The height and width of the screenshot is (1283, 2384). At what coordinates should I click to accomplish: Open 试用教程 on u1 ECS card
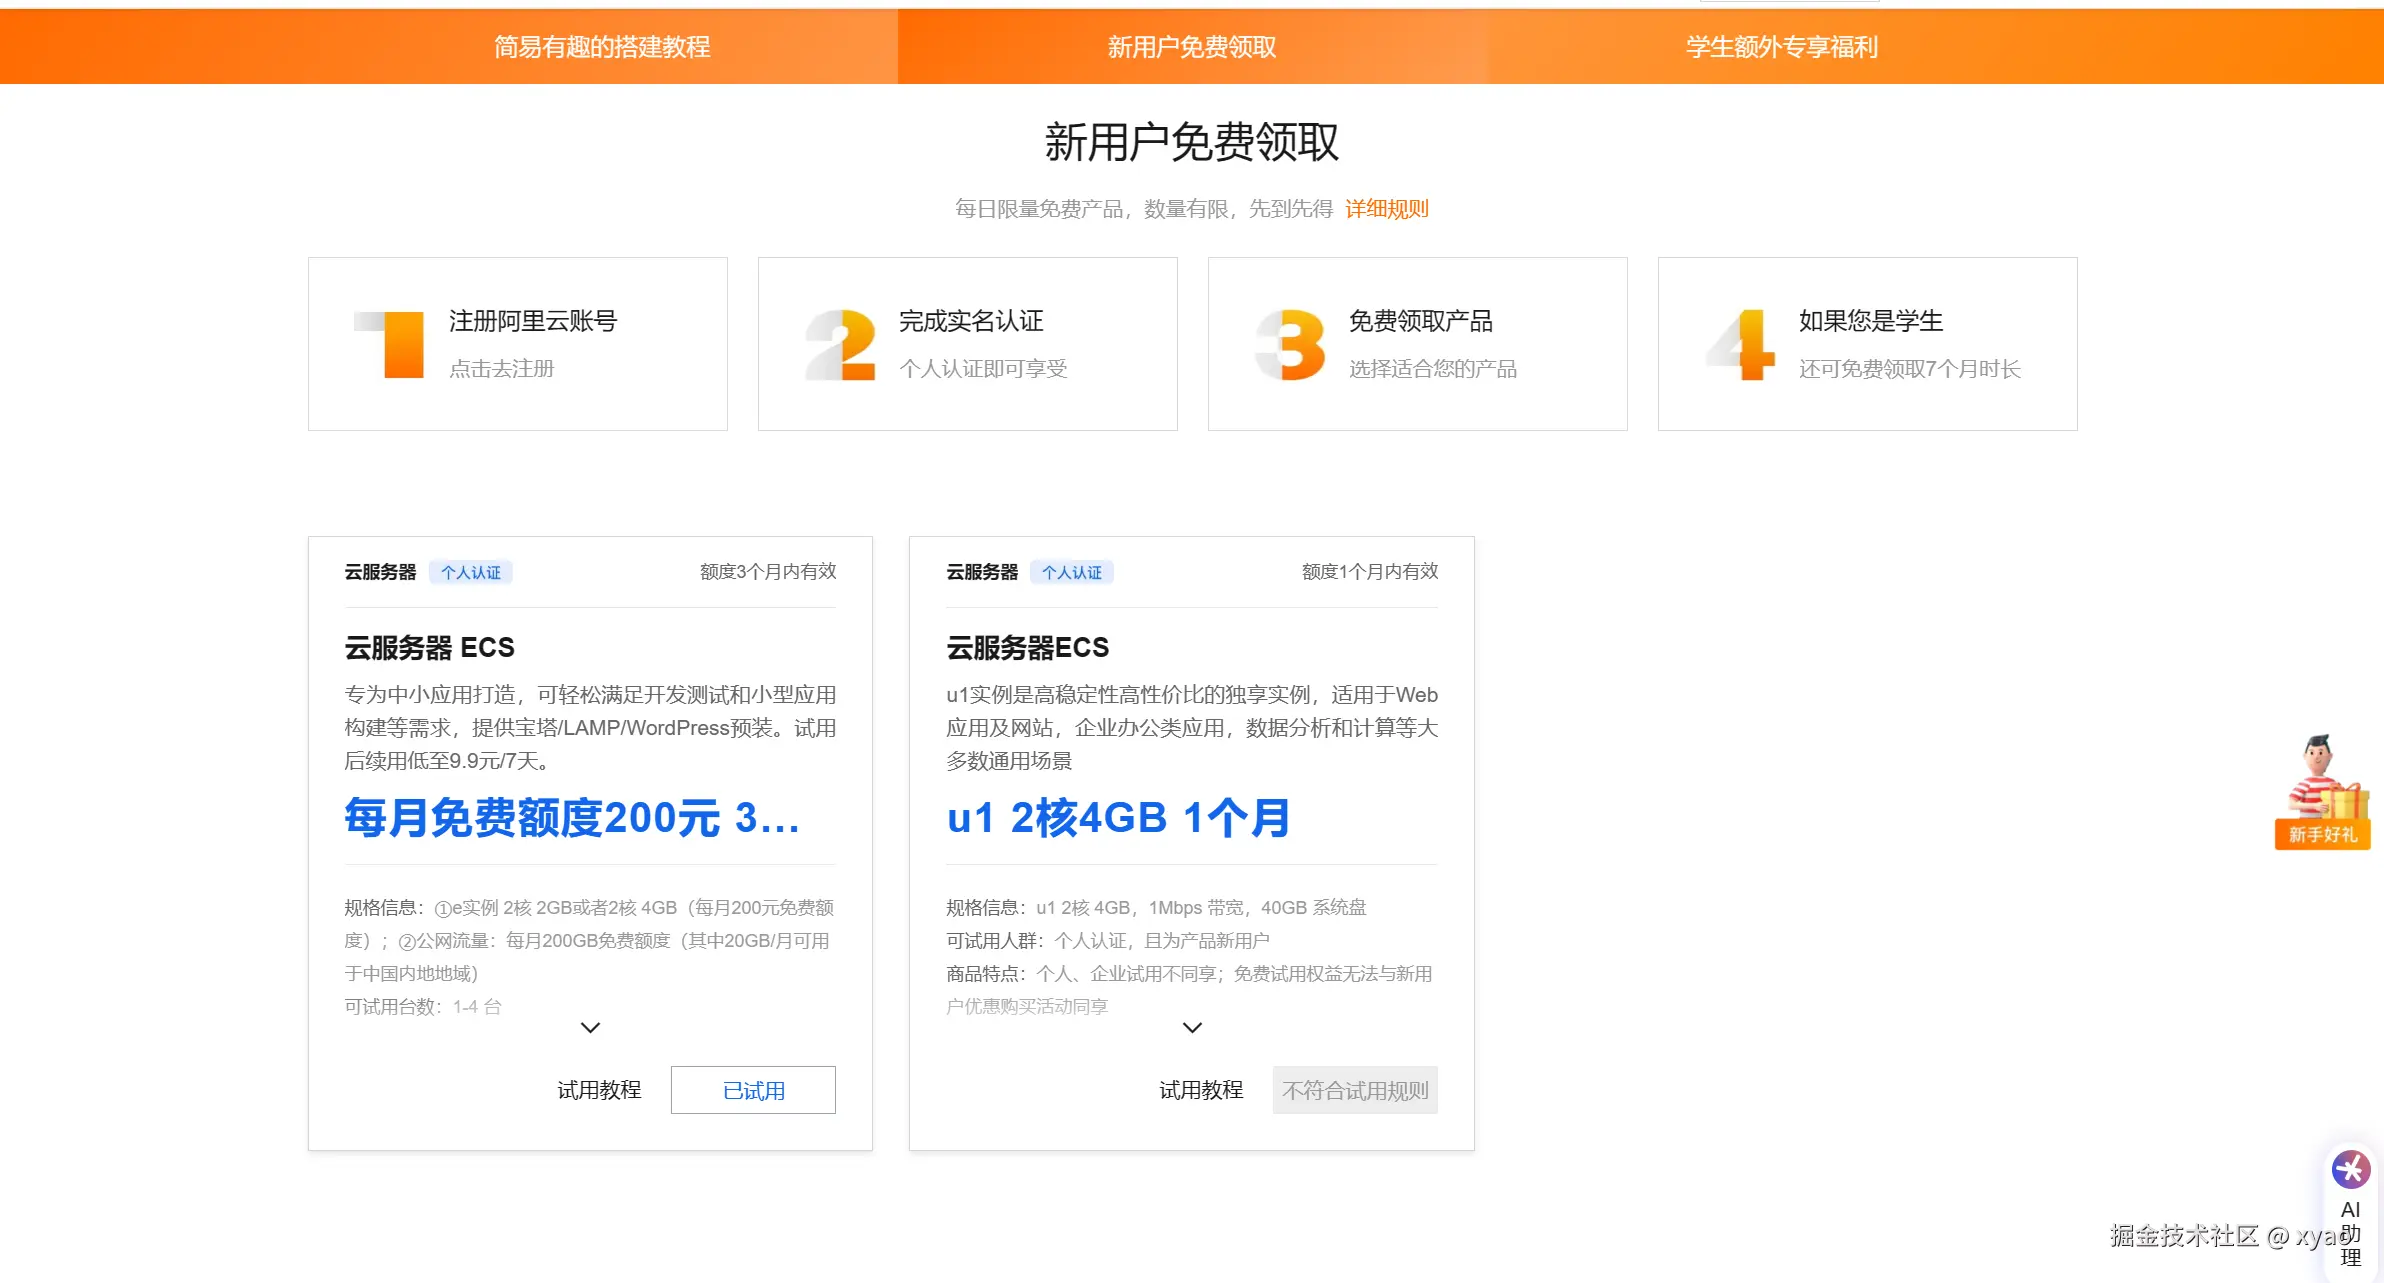1201,1090
